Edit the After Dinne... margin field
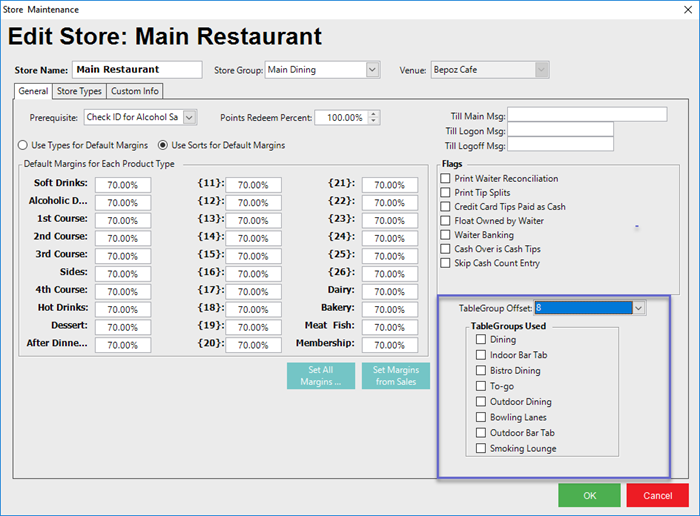The height and width of the screenshot is (516, 700). (123, 345)
